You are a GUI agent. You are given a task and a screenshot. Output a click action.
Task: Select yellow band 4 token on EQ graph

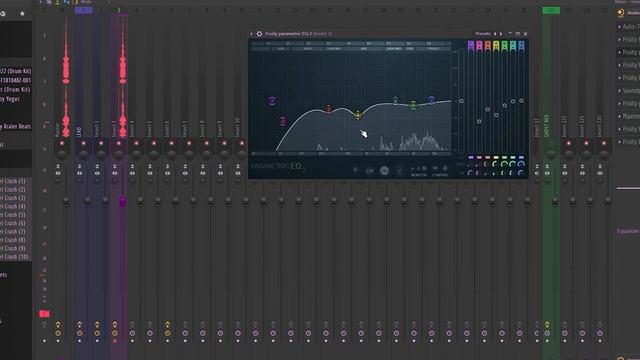coord(358,115)
